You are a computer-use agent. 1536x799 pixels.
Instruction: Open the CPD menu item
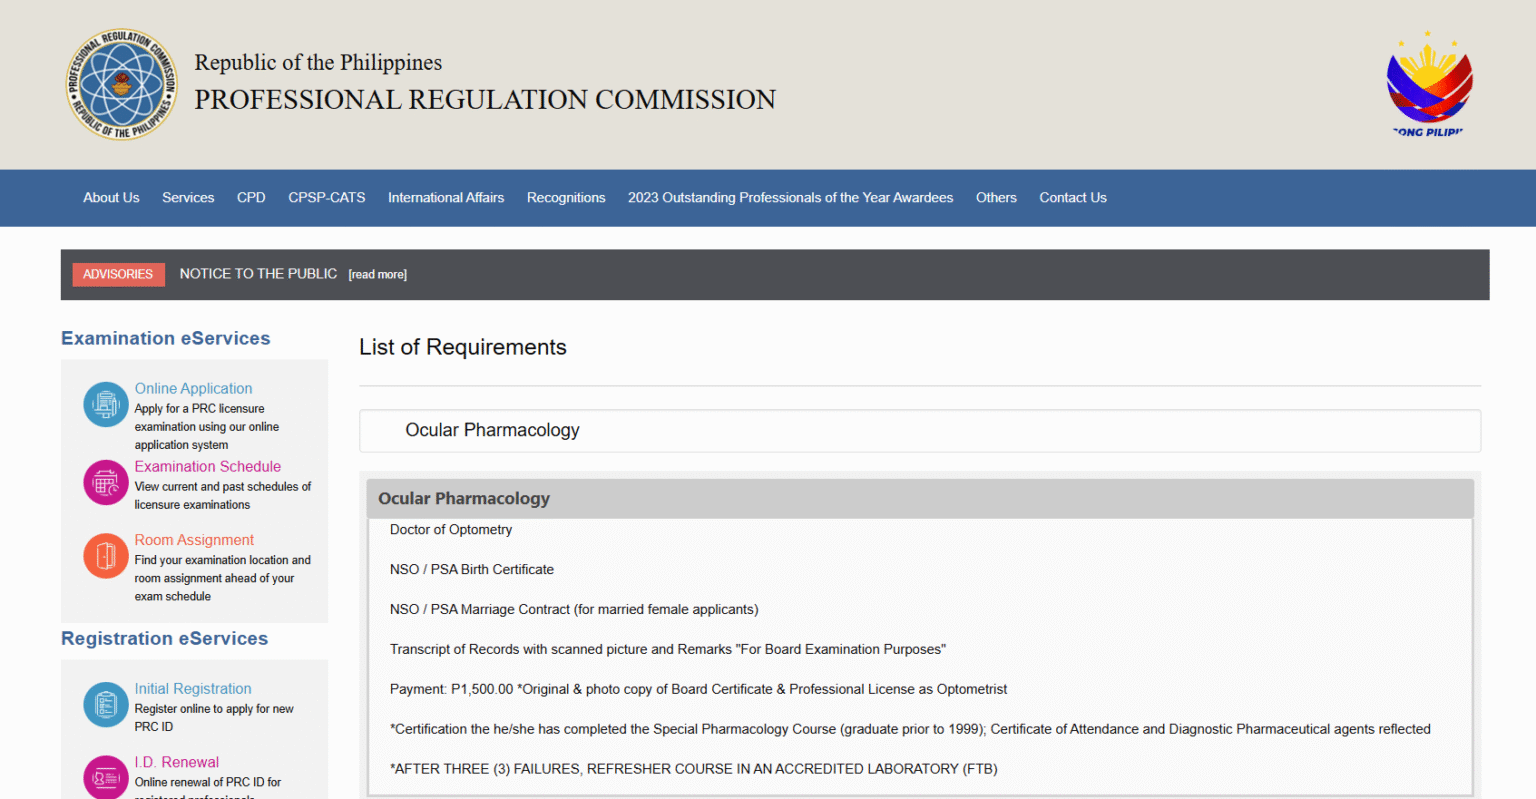pyautogui.click(x=251, y=198)
